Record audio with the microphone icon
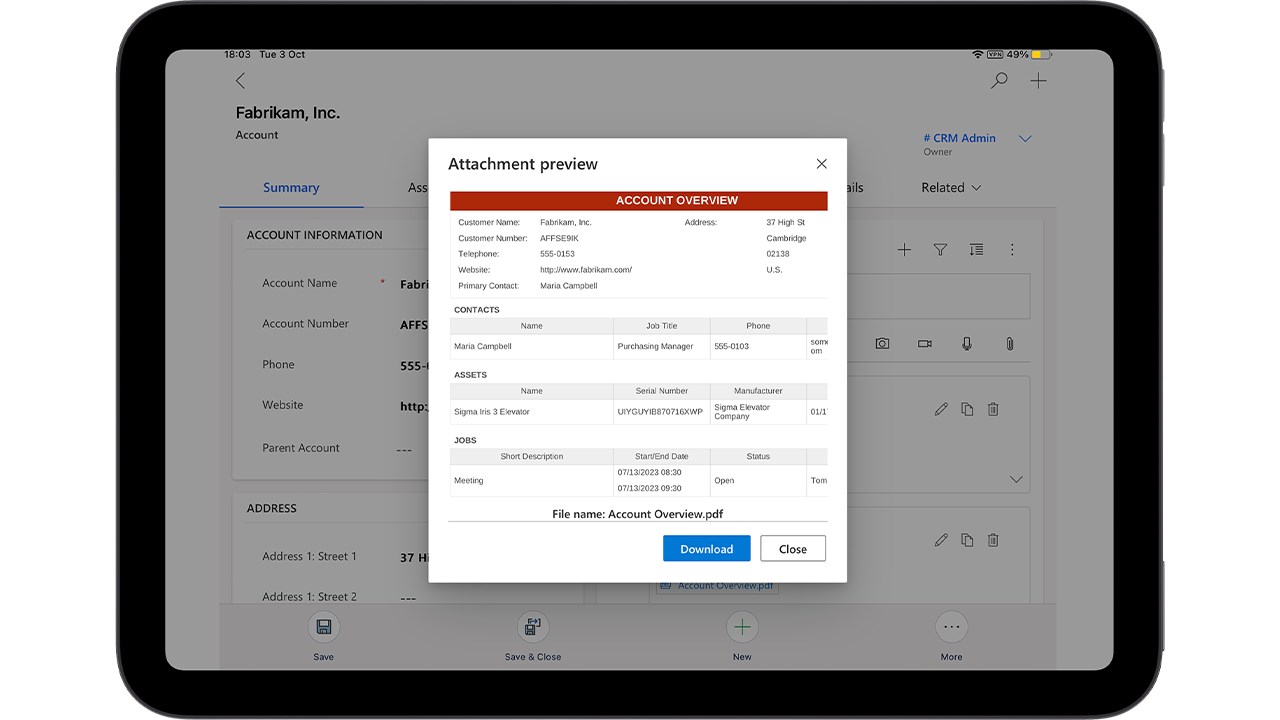Screen dimensions: 1280x720 click(967, 344)
